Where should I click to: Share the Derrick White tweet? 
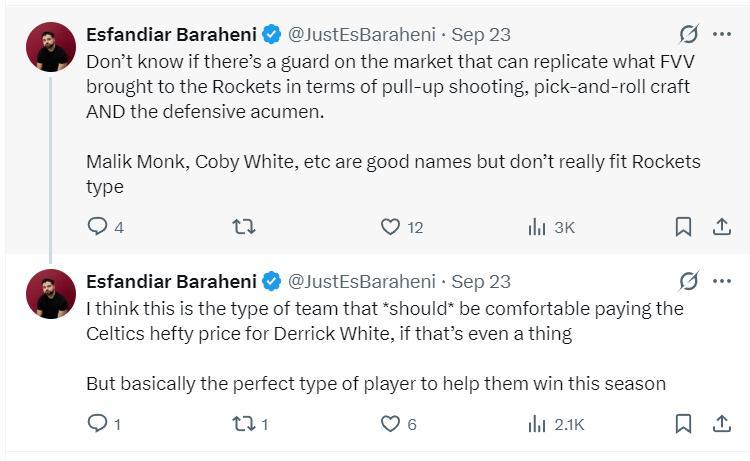[x=721, y=424]
